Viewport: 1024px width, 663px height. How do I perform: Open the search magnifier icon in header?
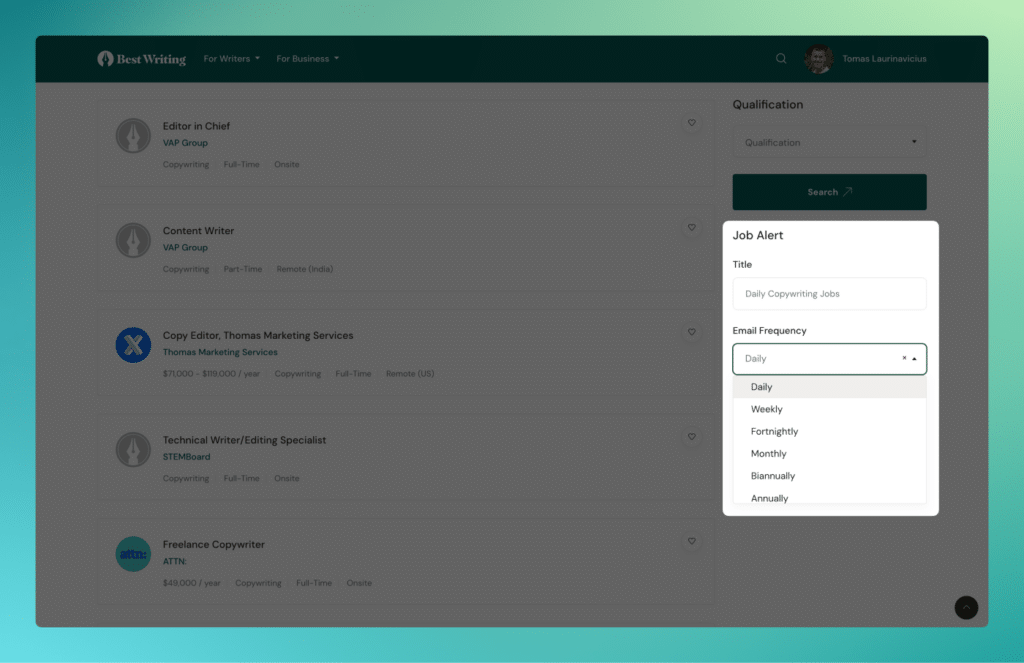click(781, 59)
